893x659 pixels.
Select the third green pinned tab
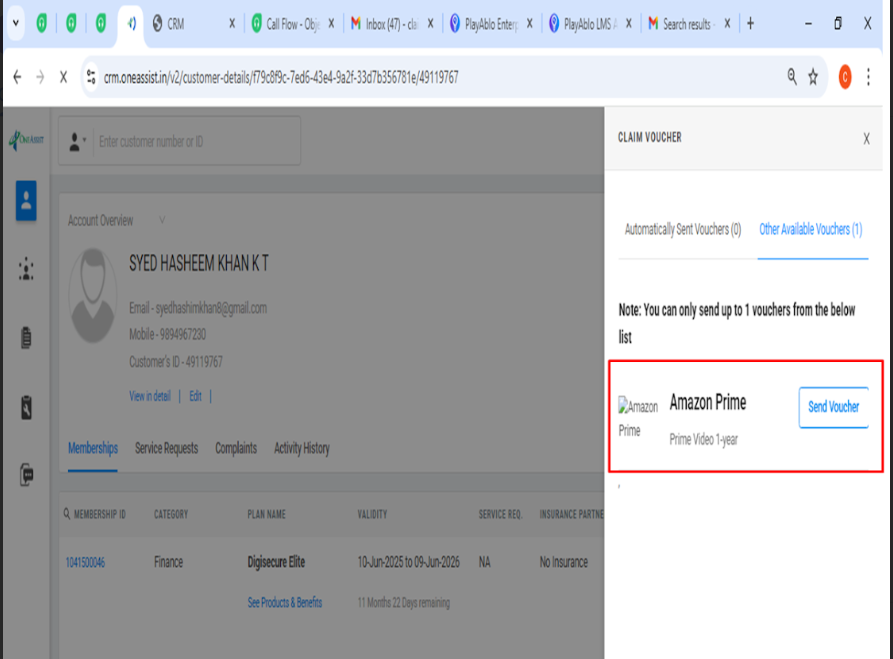(101, 23)
